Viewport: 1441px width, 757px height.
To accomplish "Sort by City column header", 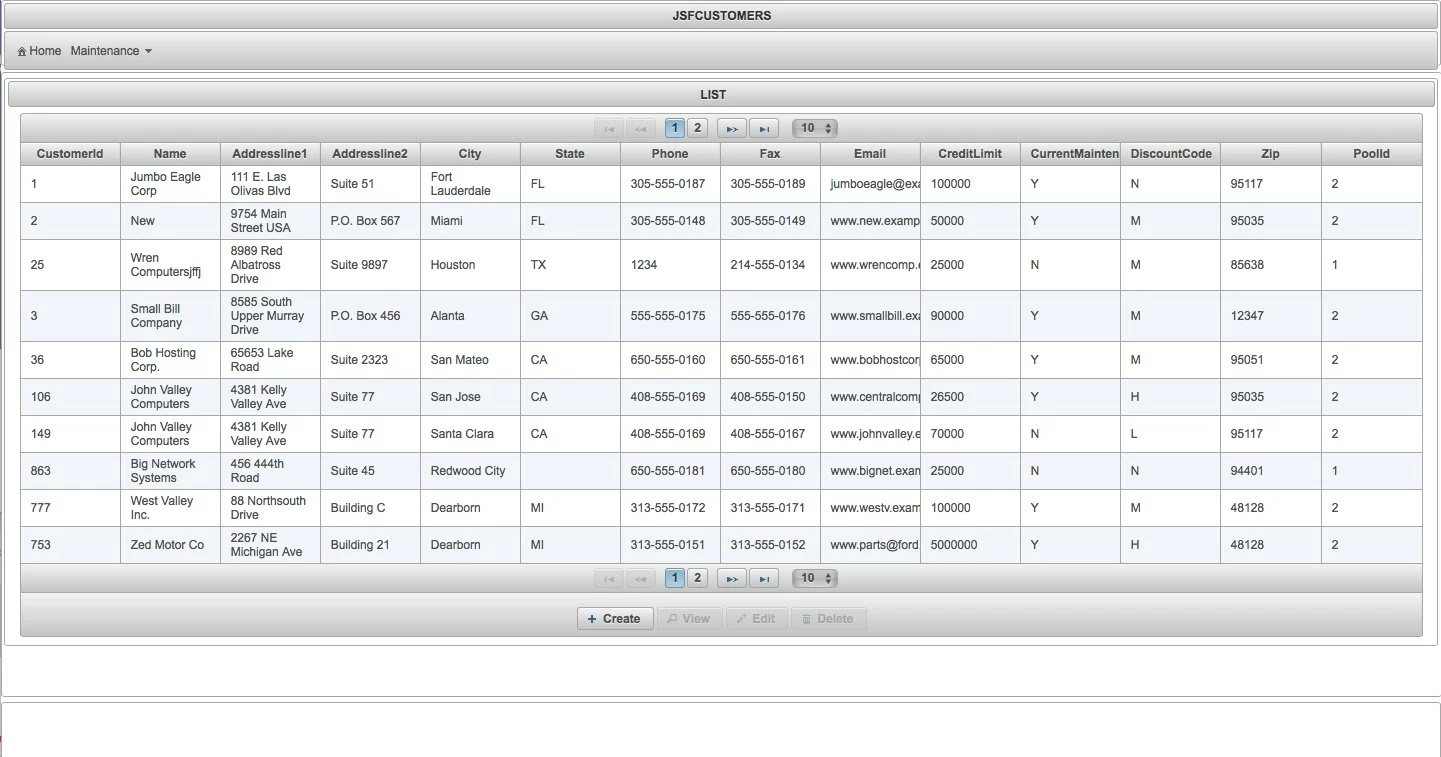I will click(470, 154).
